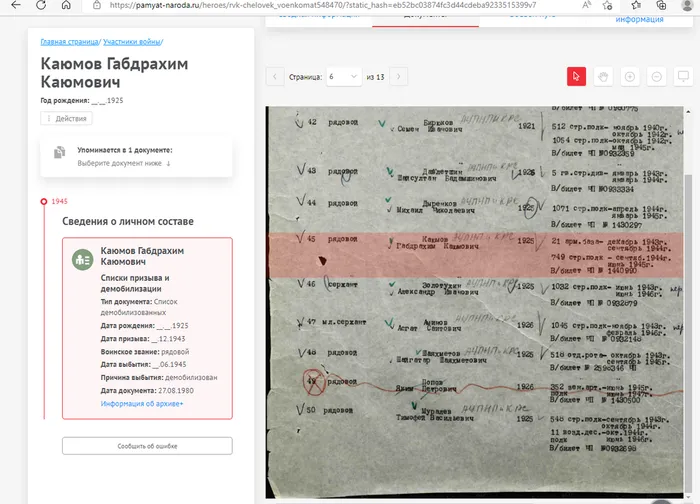Image resolution: width=700 pixels, height=504 pixels.
Task: Switch to the 'информация' tab
Action: 641,19
